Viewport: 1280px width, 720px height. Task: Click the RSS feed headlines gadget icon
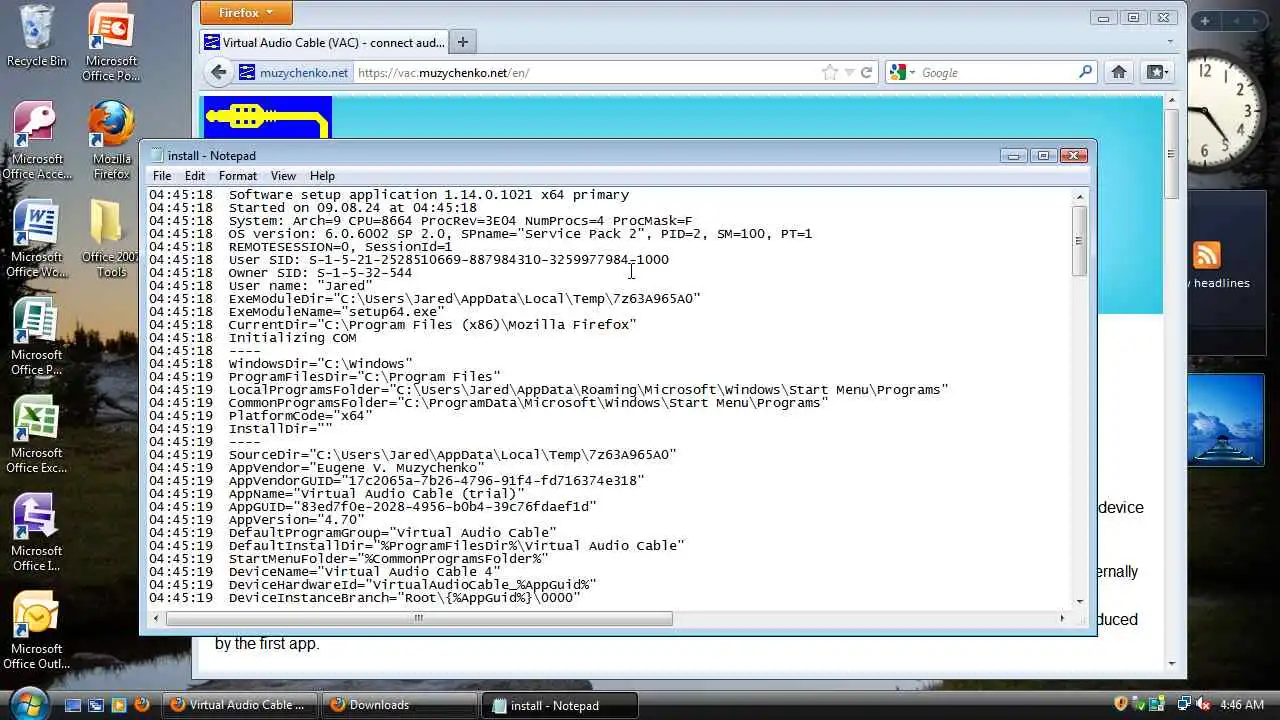1207,255
